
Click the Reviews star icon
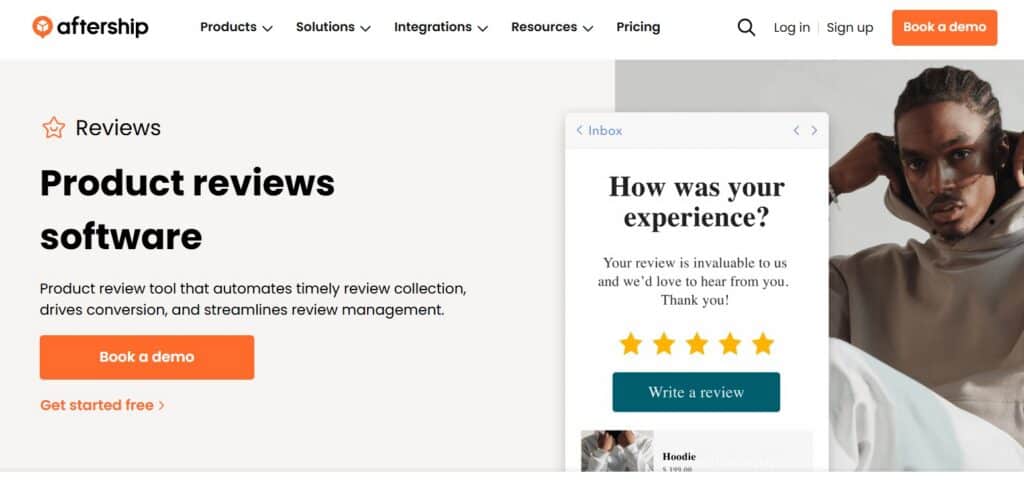pyautogui.click(x=54, y=128)
